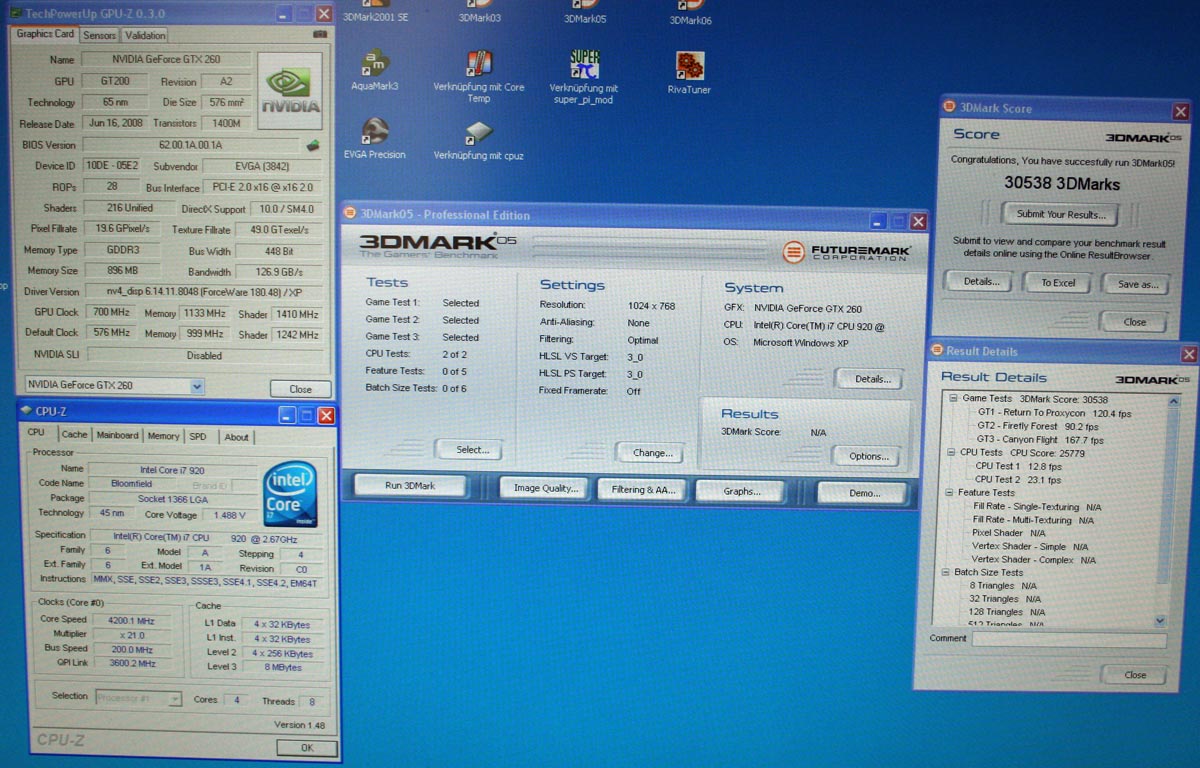Open the Processor Selection dropdown in CPU-Z
The image size is (1200, 768).
coord(175,699)
